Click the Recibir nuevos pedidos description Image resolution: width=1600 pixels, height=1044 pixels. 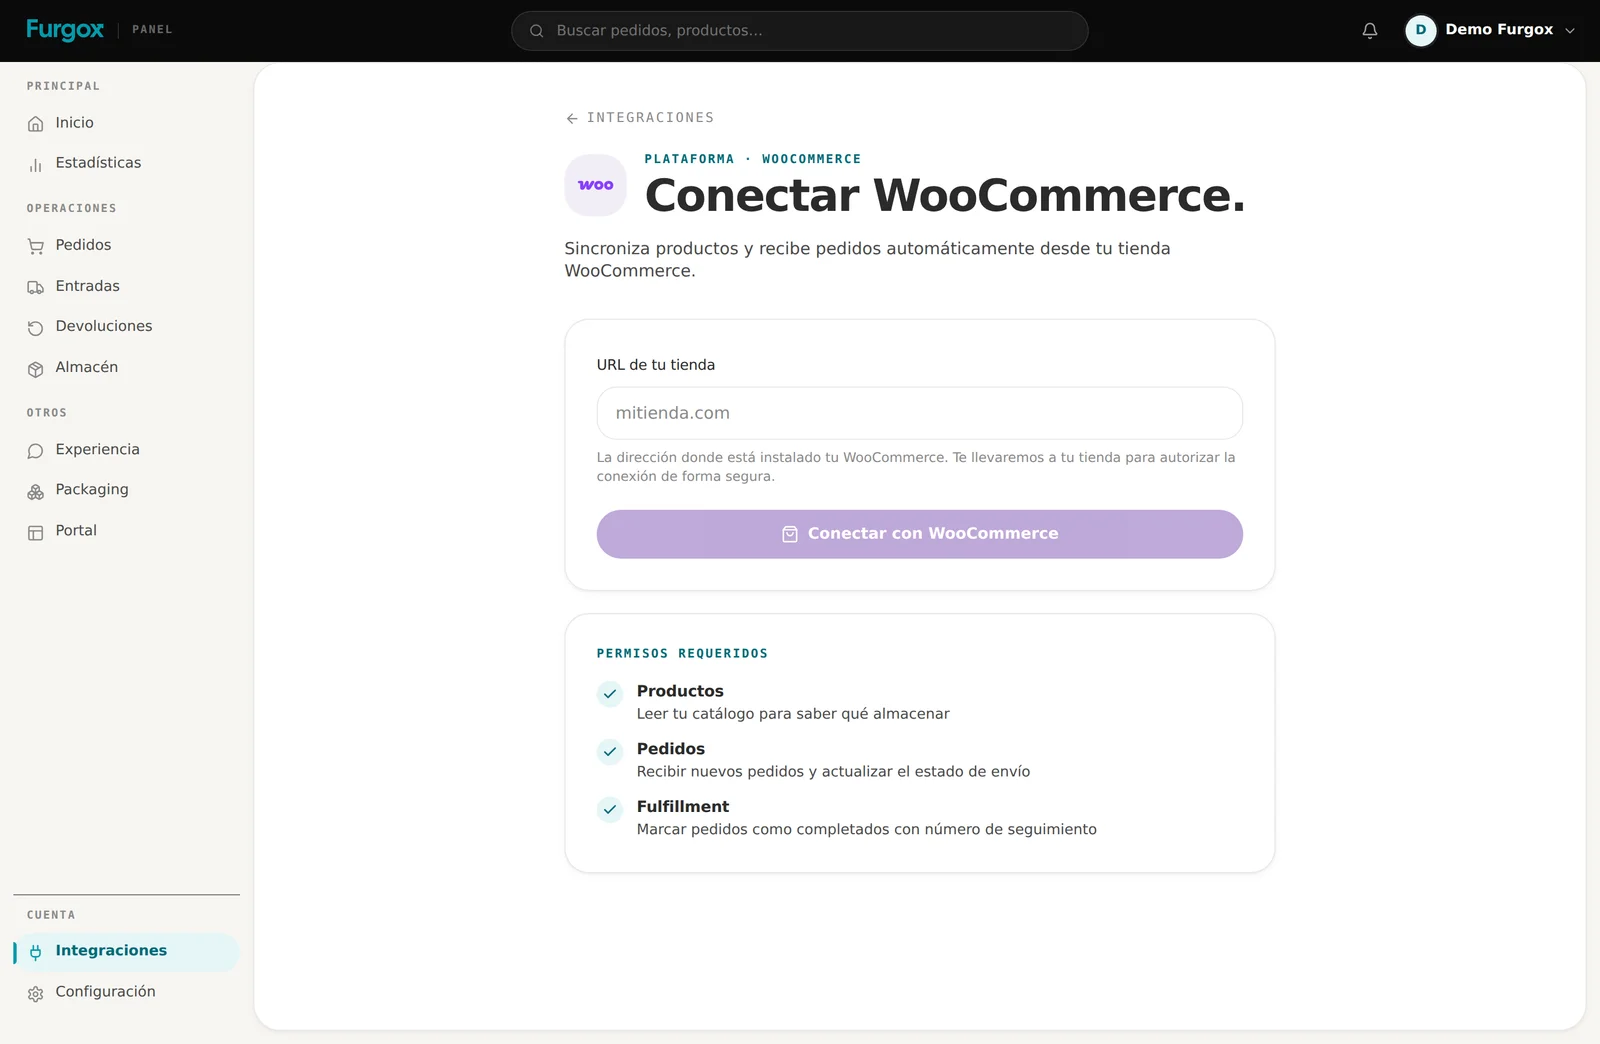tap(833, 772)
